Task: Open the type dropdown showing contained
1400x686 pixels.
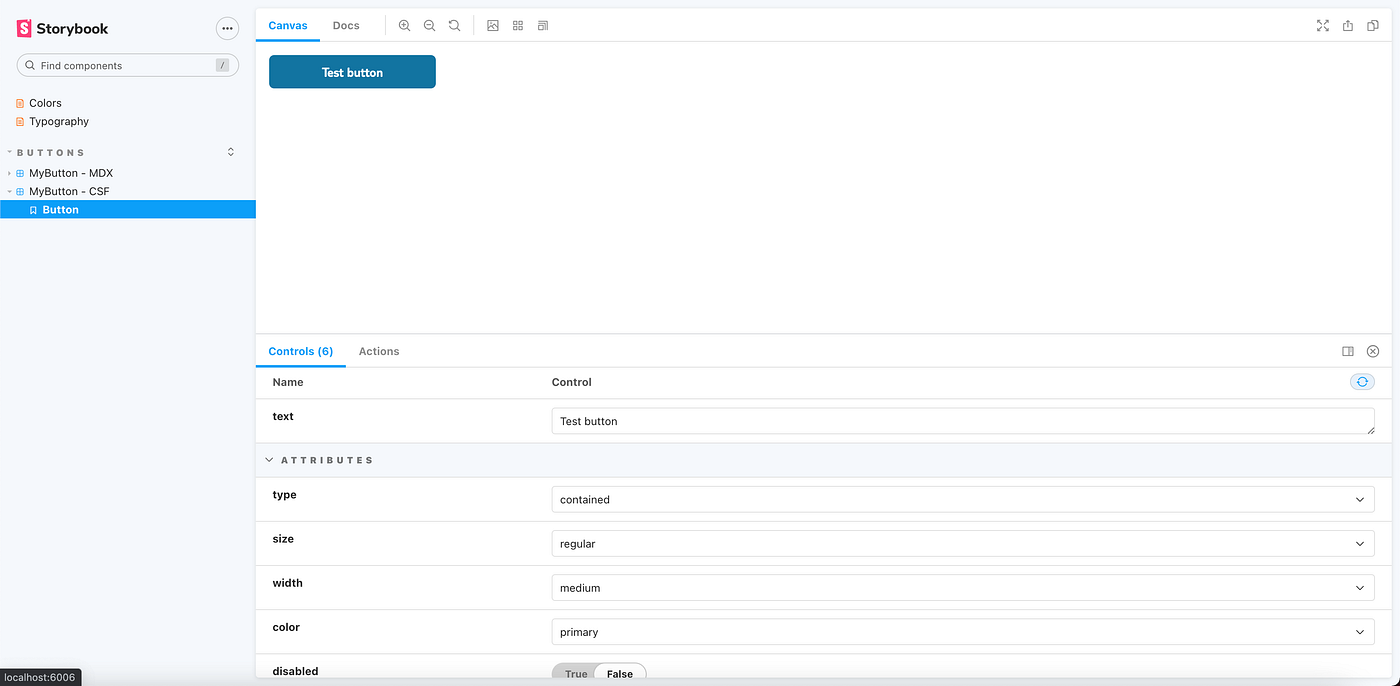Action: click(962, 499)
